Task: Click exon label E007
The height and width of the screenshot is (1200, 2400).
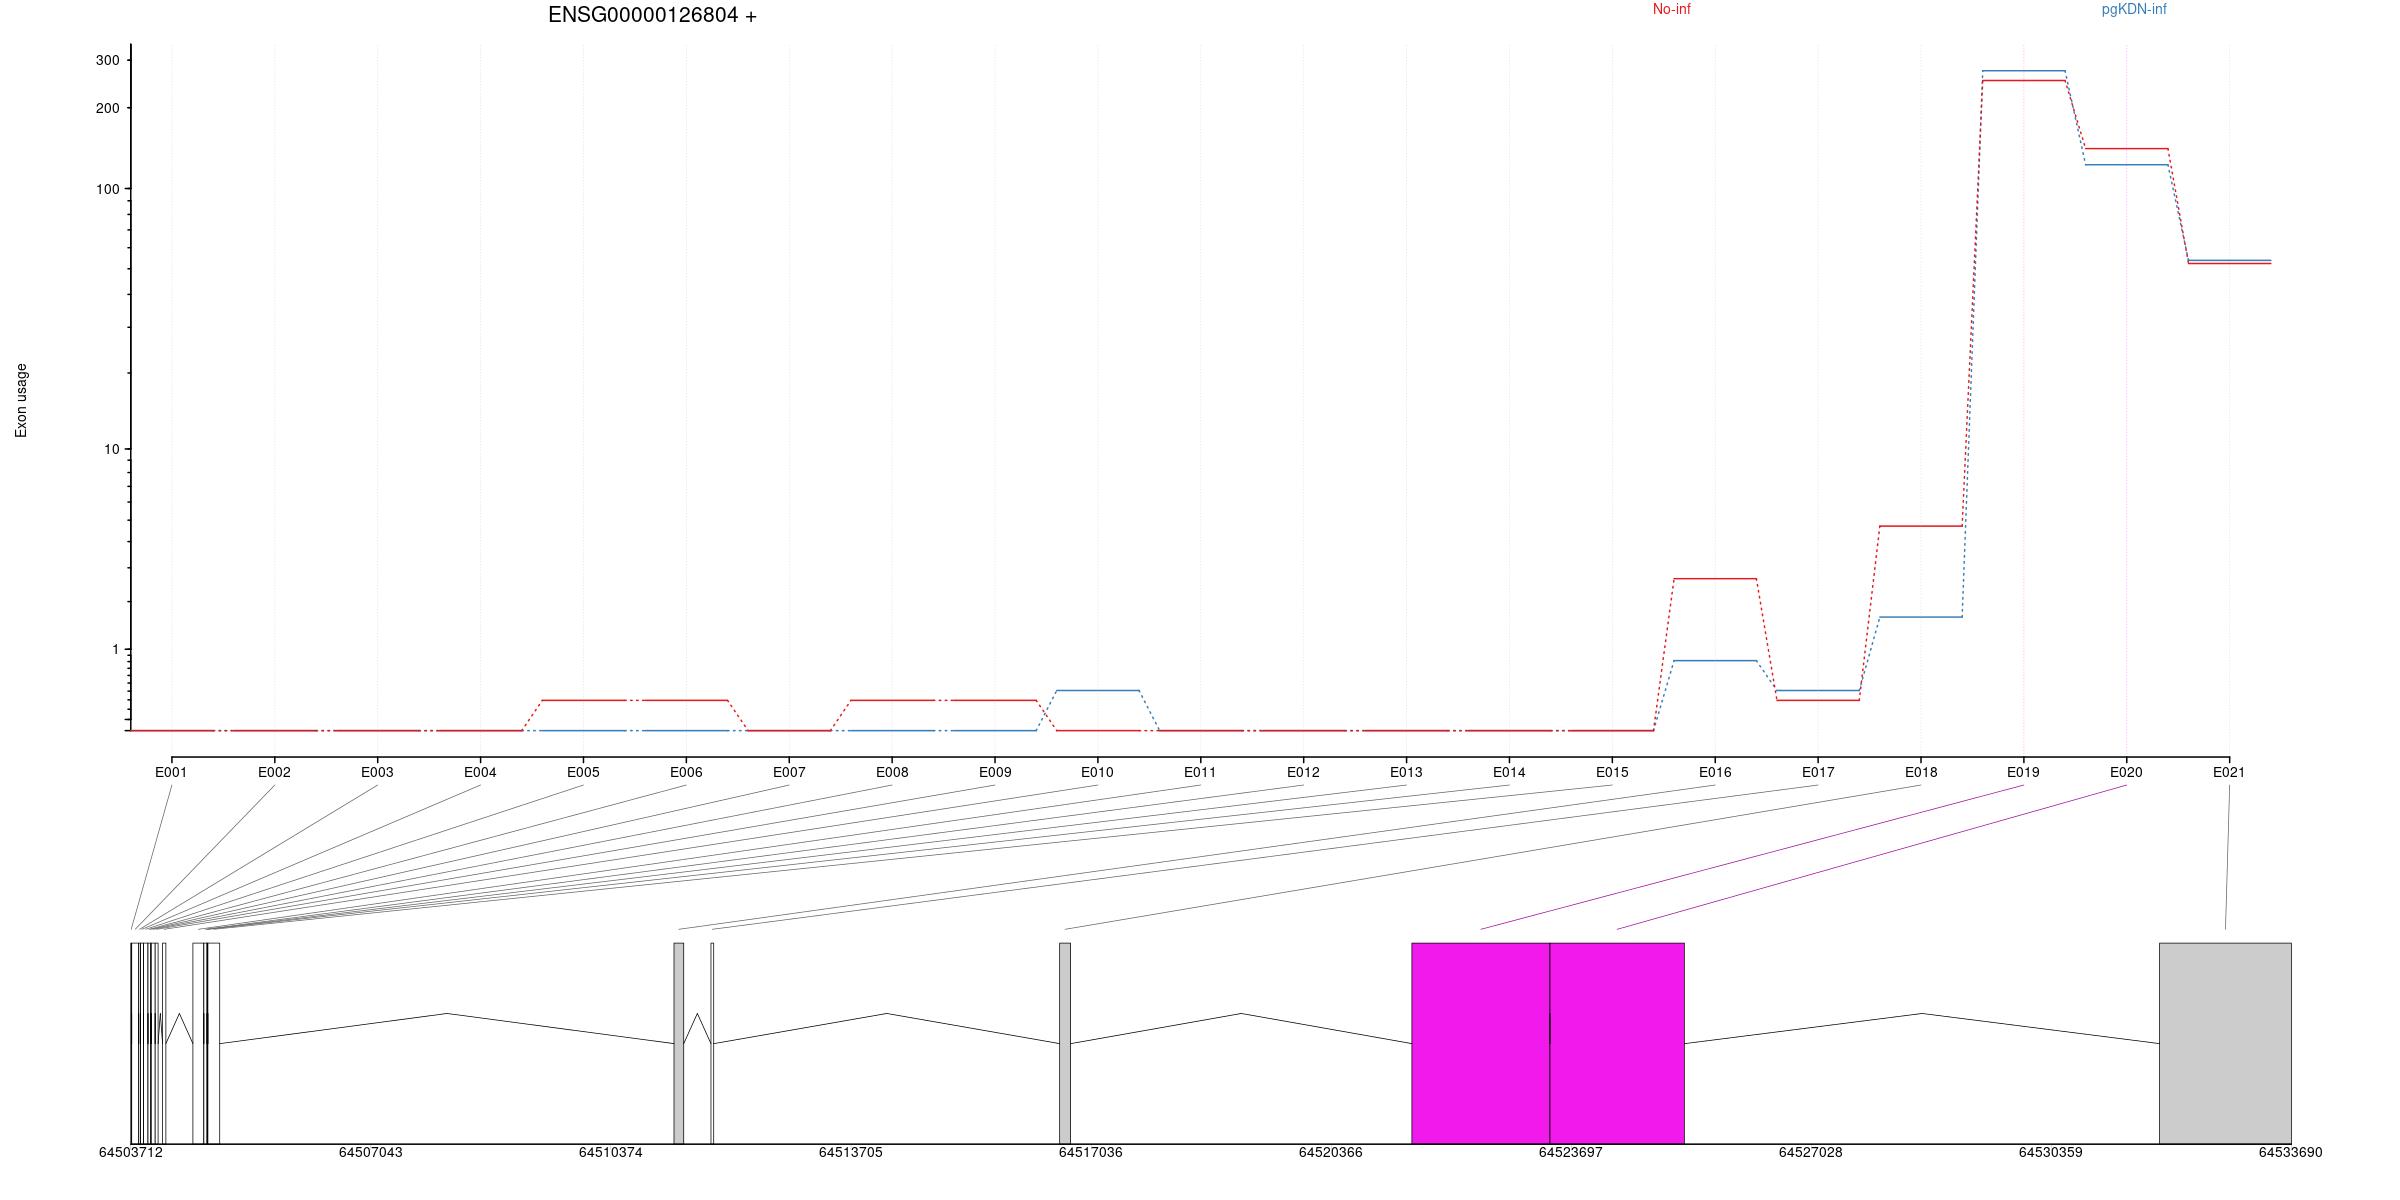Action: (x=789, y=772)
